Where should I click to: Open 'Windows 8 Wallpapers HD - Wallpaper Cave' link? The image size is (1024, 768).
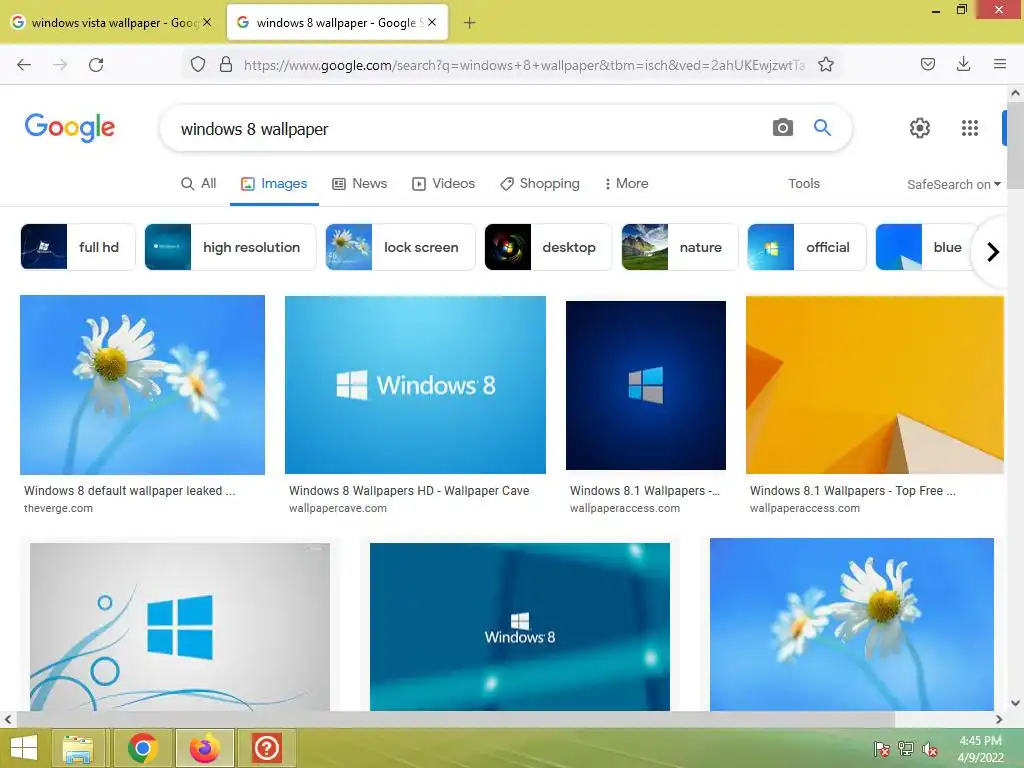point(409,490)
